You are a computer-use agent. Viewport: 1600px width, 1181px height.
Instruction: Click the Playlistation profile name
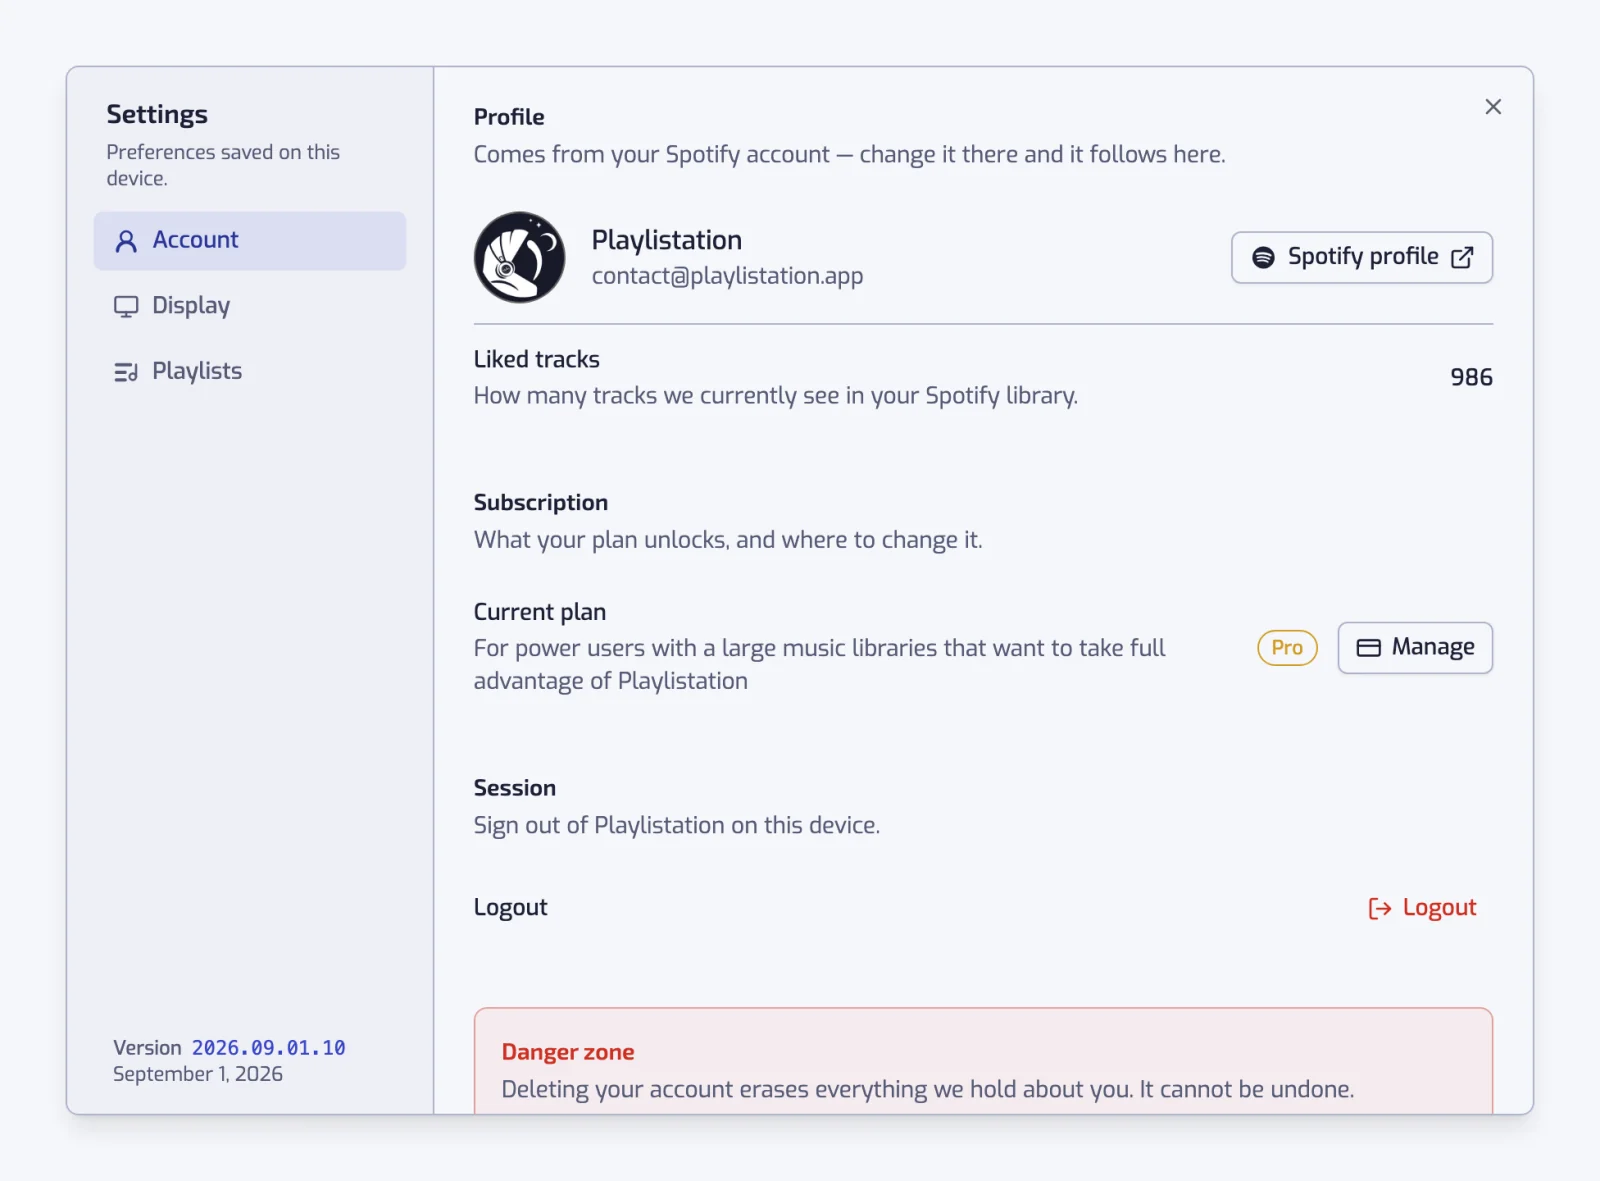[667, 240]
